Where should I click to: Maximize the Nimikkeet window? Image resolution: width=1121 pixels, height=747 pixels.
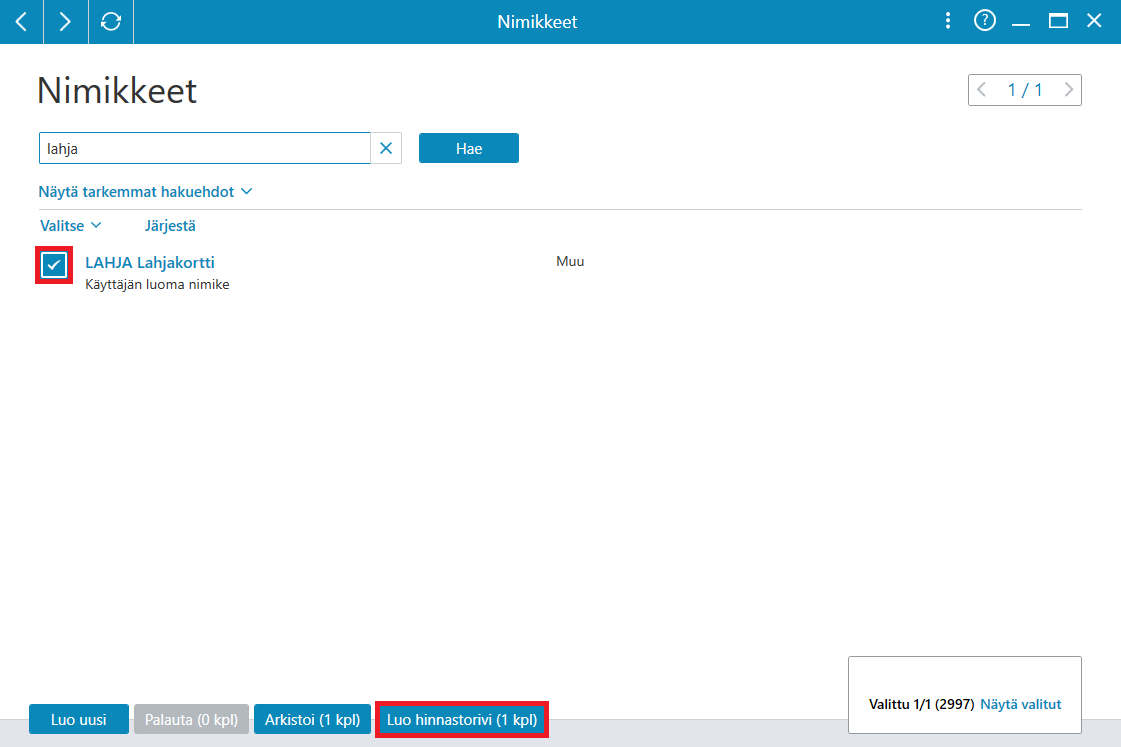(x=1058, y=21)
